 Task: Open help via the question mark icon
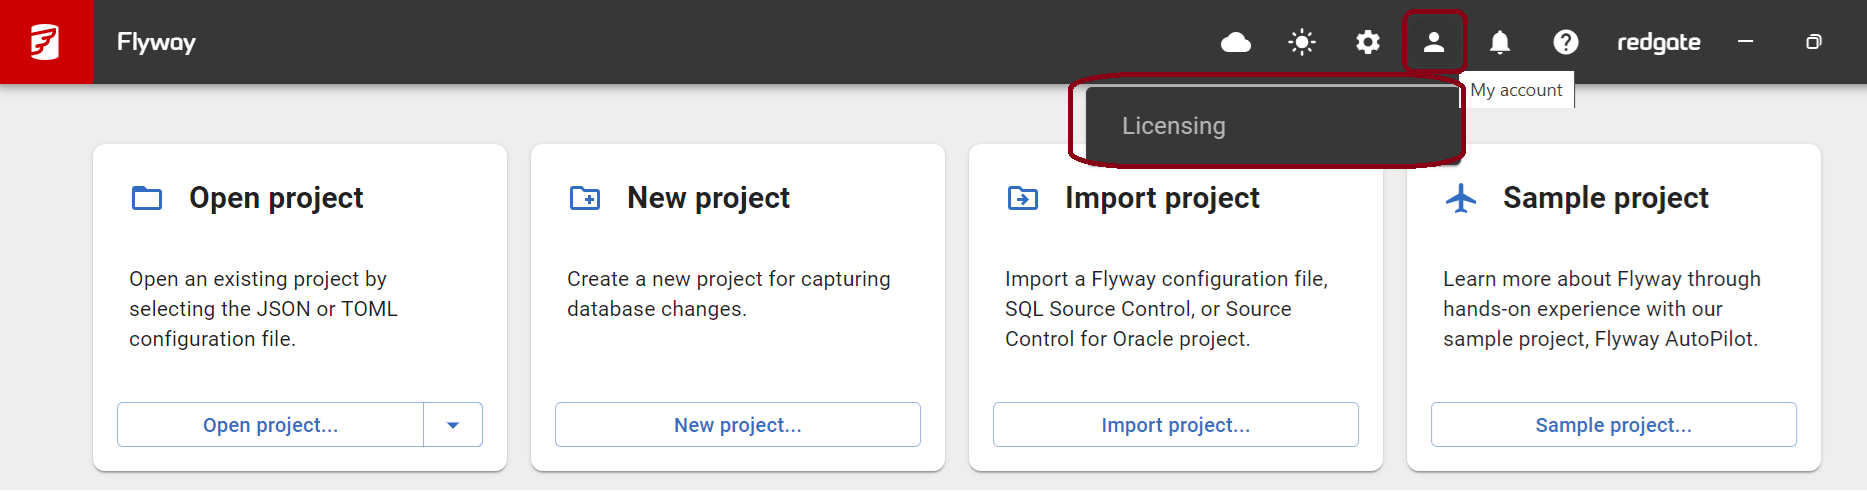point(1566,42)
